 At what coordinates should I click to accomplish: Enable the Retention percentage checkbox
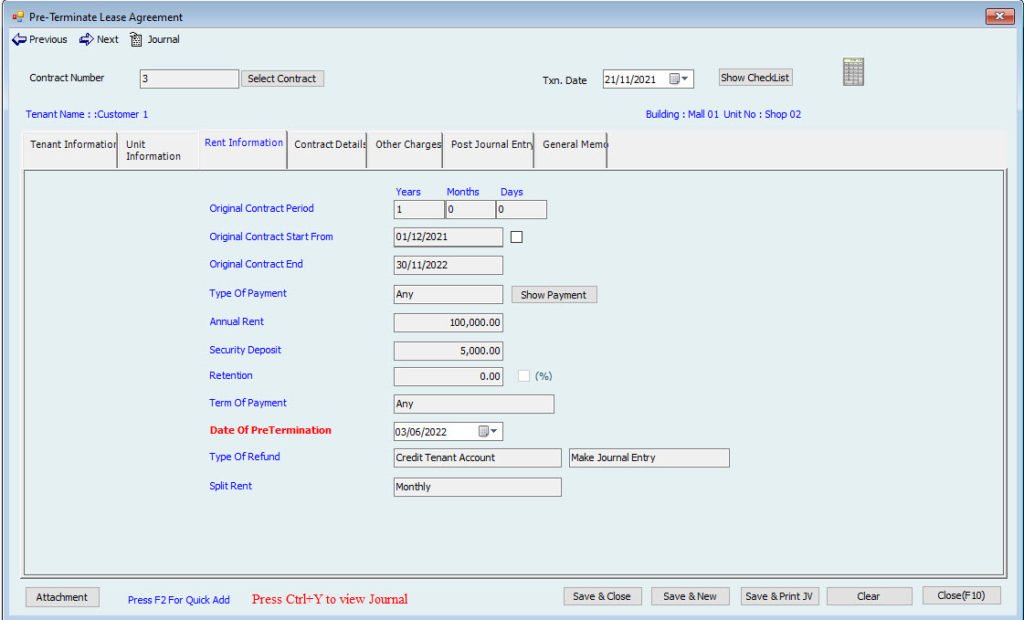[524, 376]
